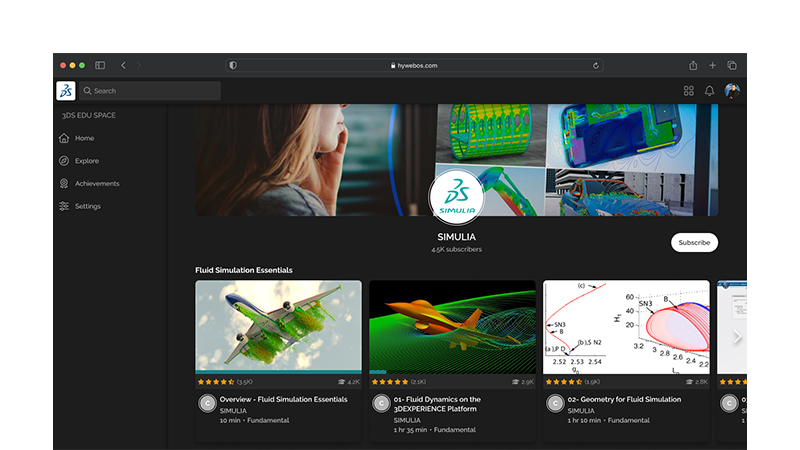This screenshot has width=800, height=450.
Task: Click '1 hr 35 min • Fundamental' text
Action: pyautogui.click(x=435, y=430)
